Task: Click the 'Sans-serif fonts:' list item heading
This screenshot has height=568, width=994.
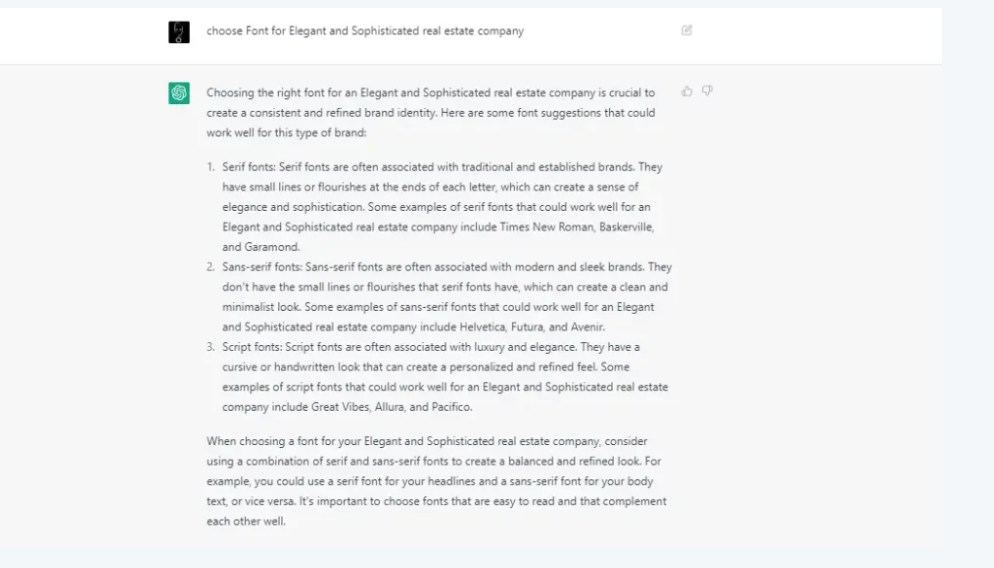Action: tap(262, 267)
